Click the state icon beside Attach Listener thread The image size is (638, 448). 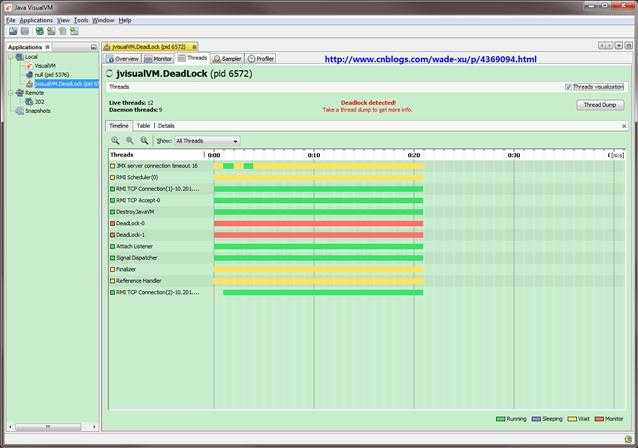[x=113, y=247]
